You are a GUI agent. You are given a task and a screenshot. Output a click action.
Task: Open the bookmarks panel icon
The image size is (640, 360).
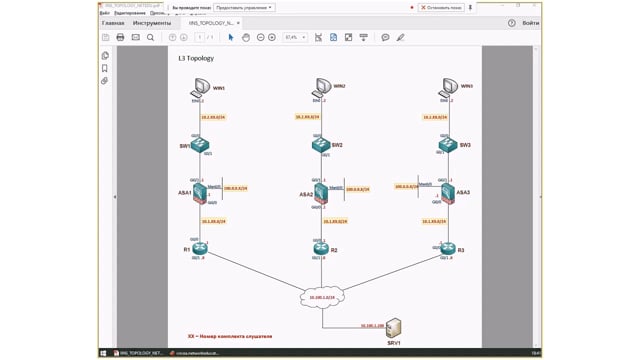[x=105, y=68]
